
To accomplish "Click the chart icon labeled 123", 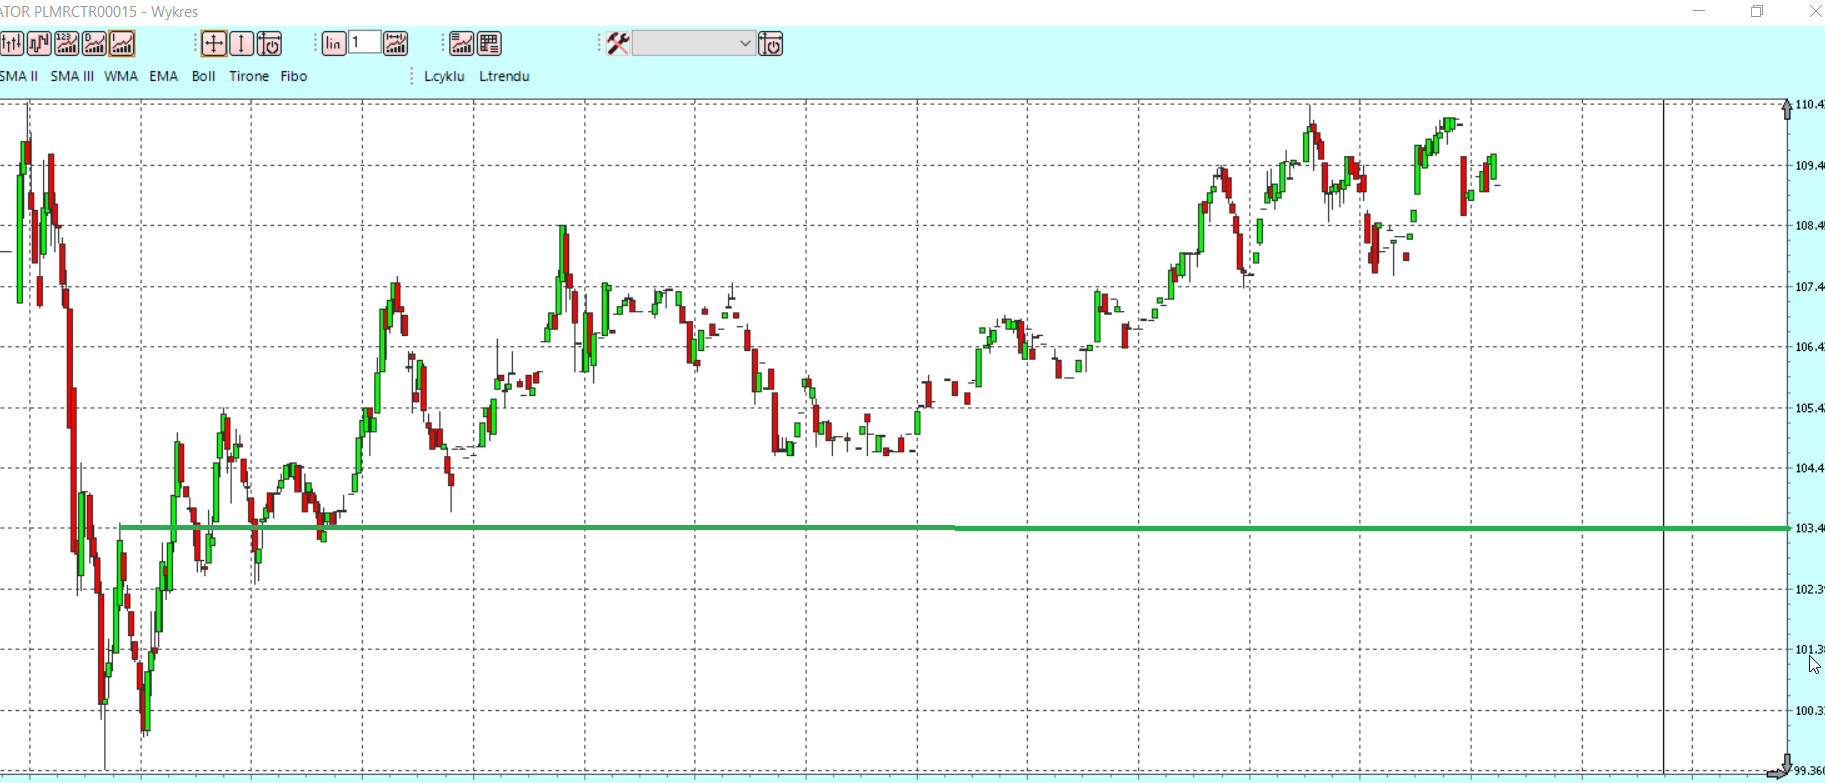I will point(67,43).
